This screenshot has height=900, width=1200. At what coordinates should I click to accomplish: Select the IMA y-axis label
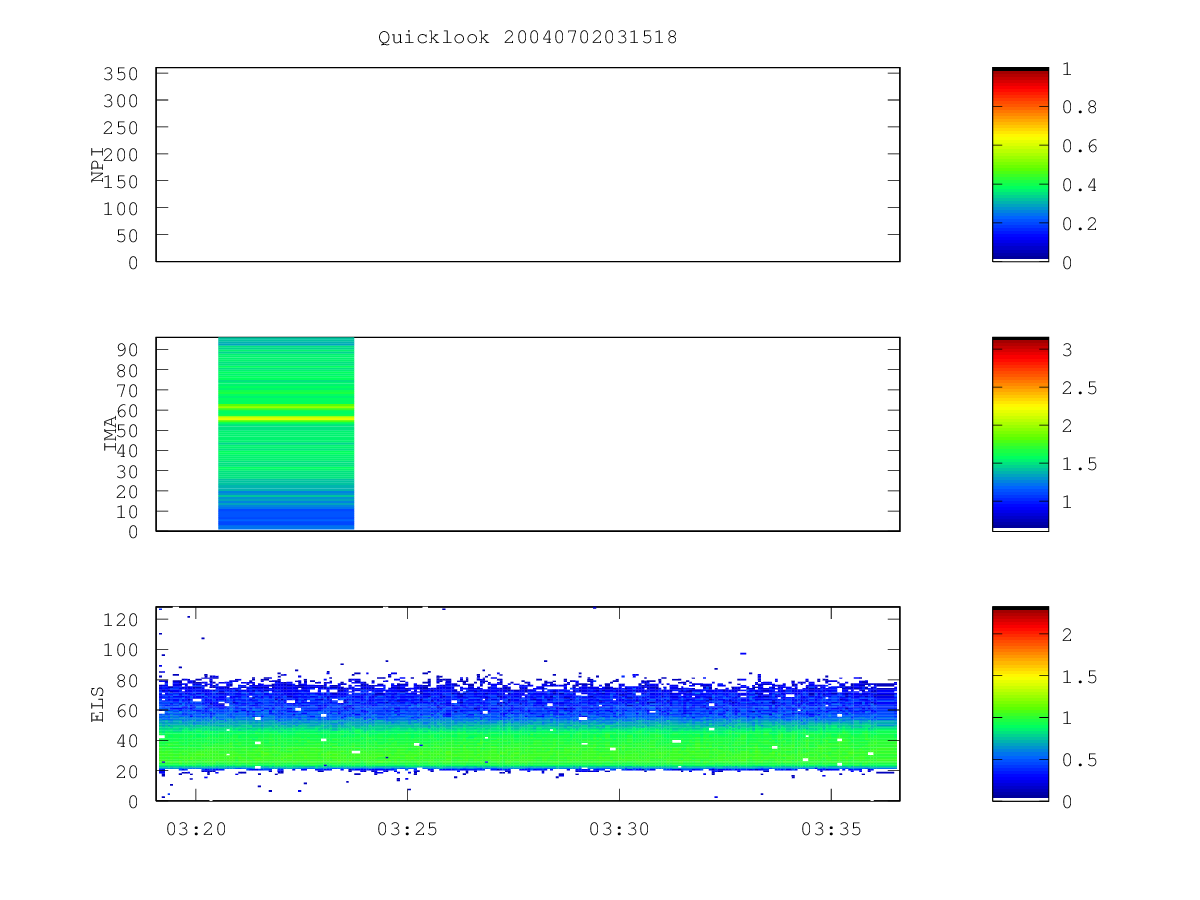111,435
